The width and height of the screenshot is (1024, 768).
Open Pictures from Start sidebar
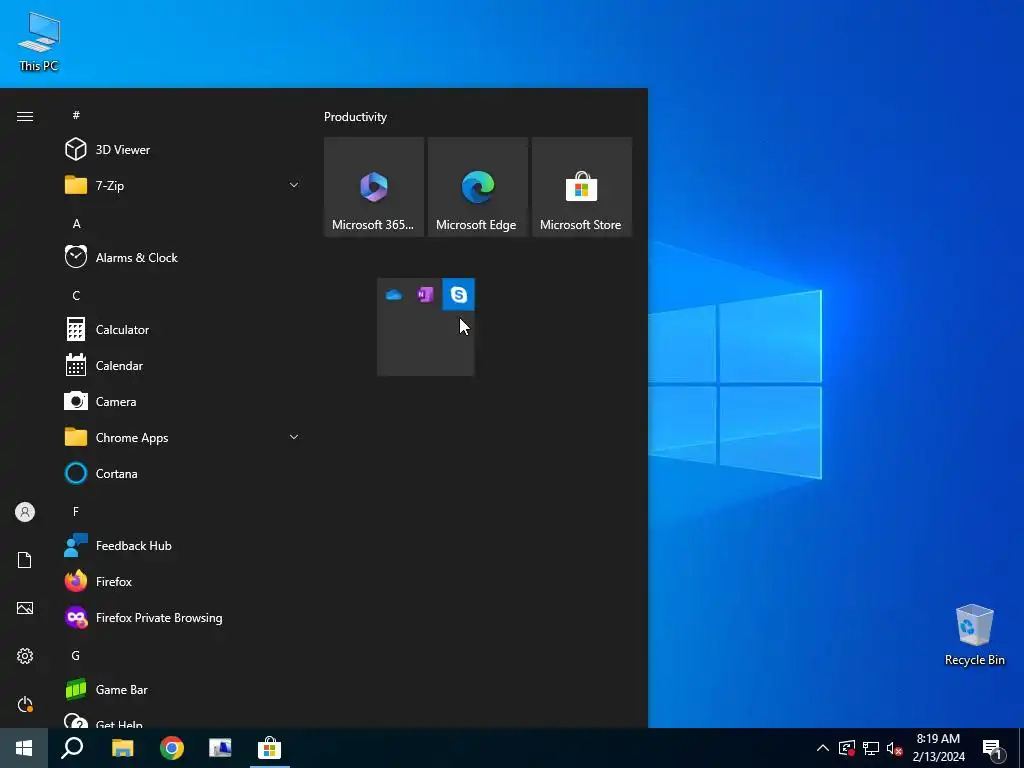pos(25,608)
